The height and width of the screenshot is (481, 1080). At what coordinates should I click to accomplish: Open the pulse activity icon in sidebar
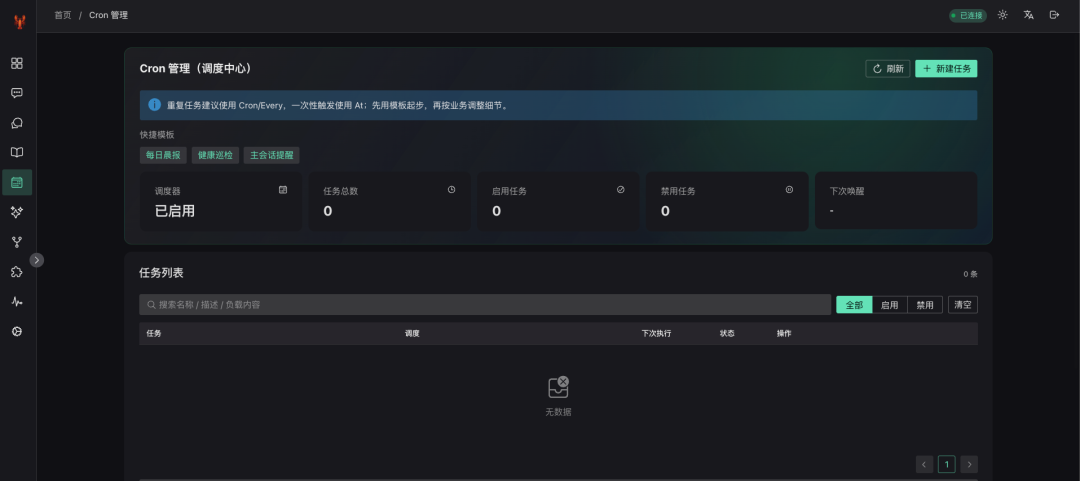17,302
